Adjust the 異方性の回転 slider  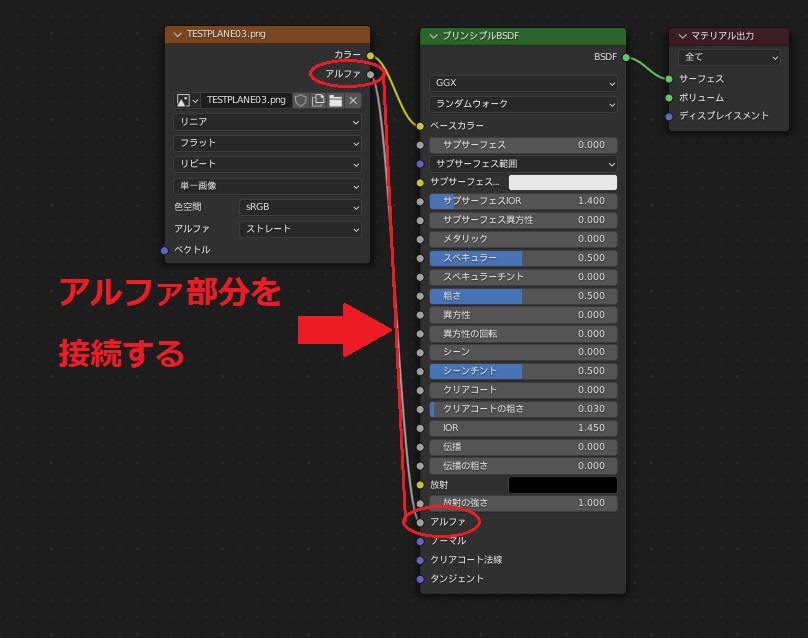(x=523, y=334)
